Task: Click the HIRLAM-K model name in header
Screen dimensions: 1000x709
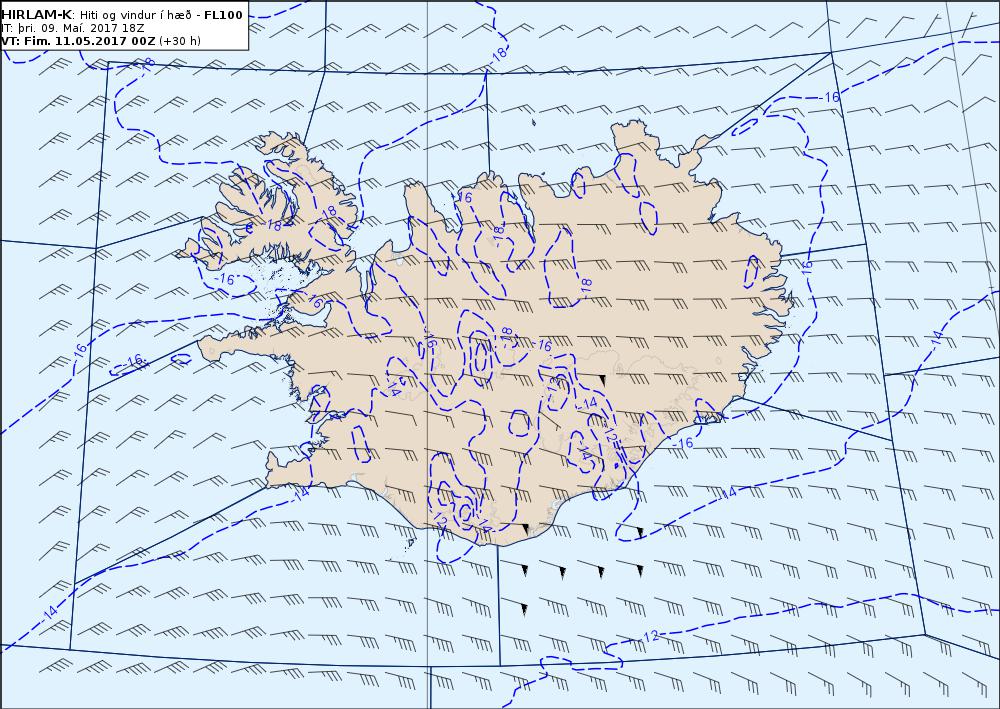Action: click(x=37, y=15)
